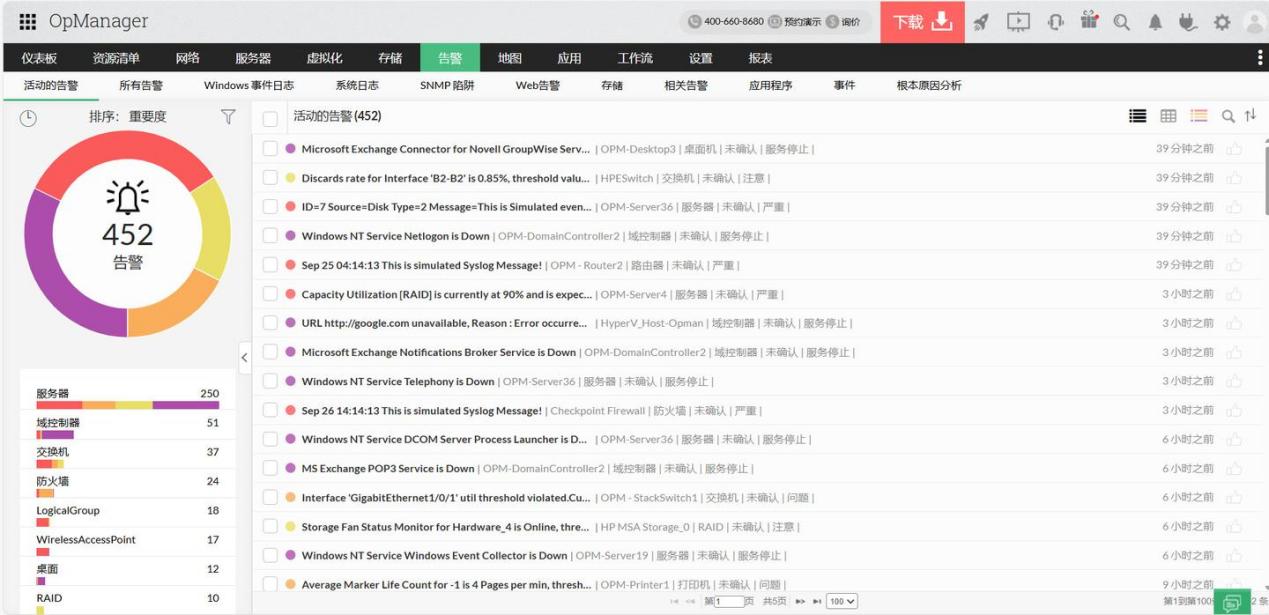
Task: Select the WirelessAccessPoint 17 category row
Action: pos(127,542)
